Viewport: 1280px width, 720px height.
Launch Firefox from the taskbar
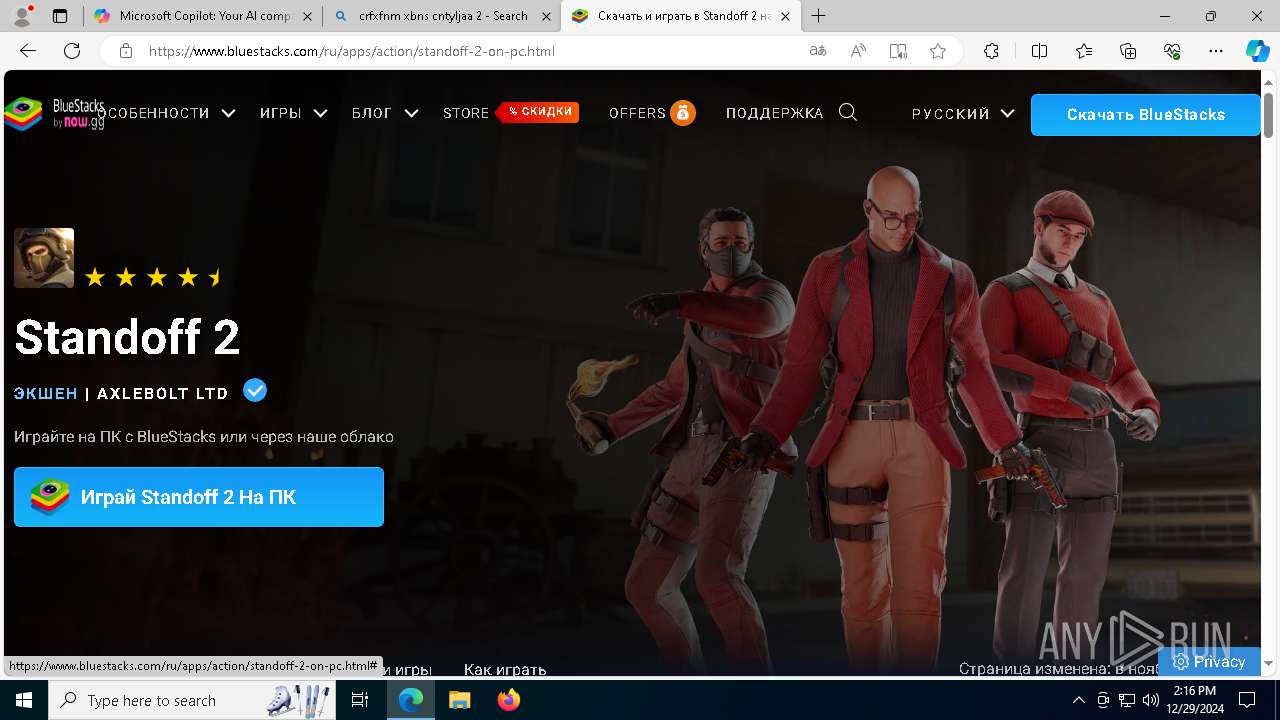click(509, 700)
